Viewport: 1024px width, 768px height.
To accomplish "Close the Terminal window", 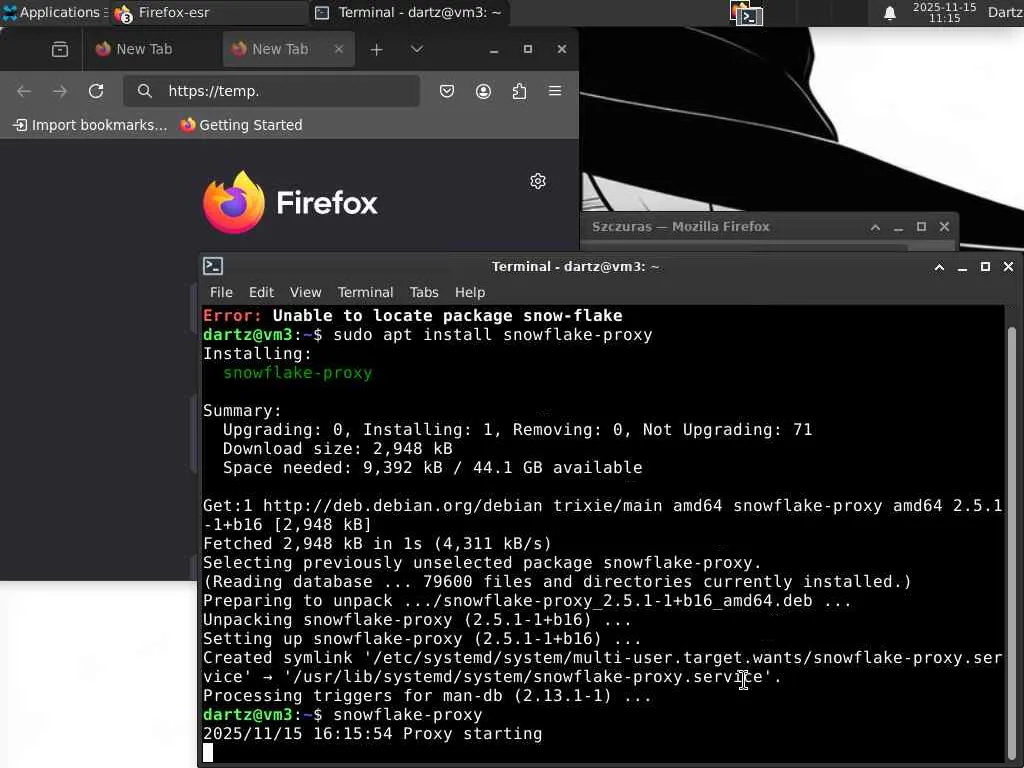I will tap(1008, 266).
